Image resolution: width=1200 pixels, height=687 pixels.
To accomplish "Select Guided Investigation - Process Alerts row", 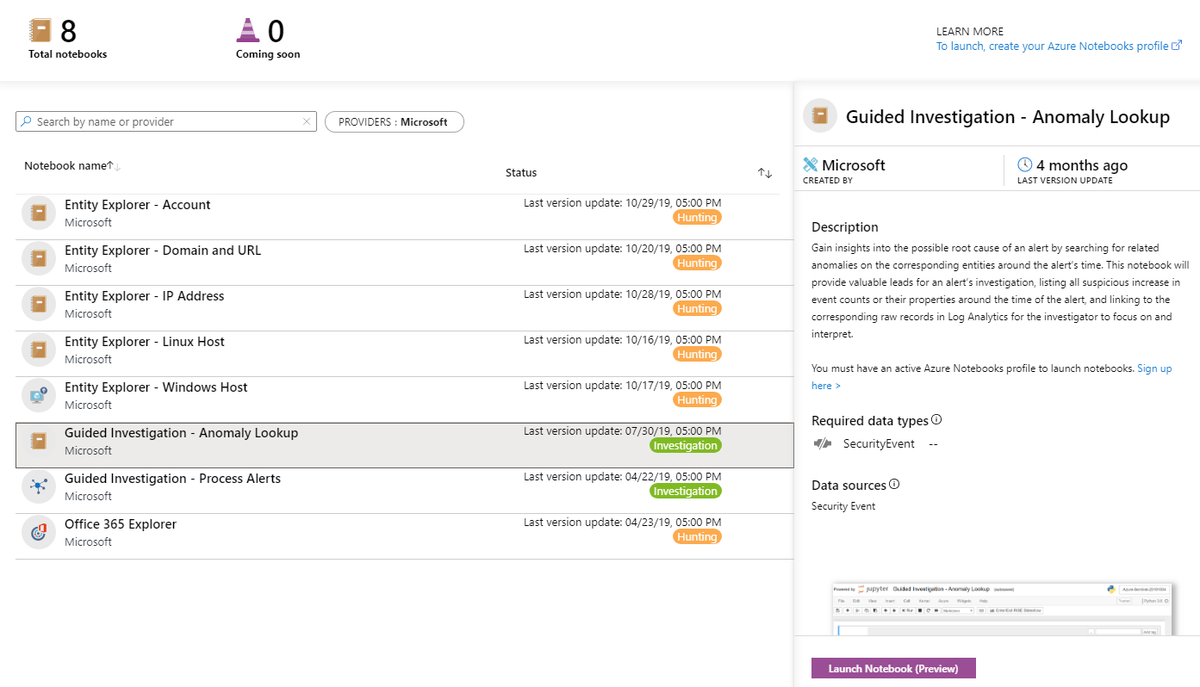I will point(405,491).
